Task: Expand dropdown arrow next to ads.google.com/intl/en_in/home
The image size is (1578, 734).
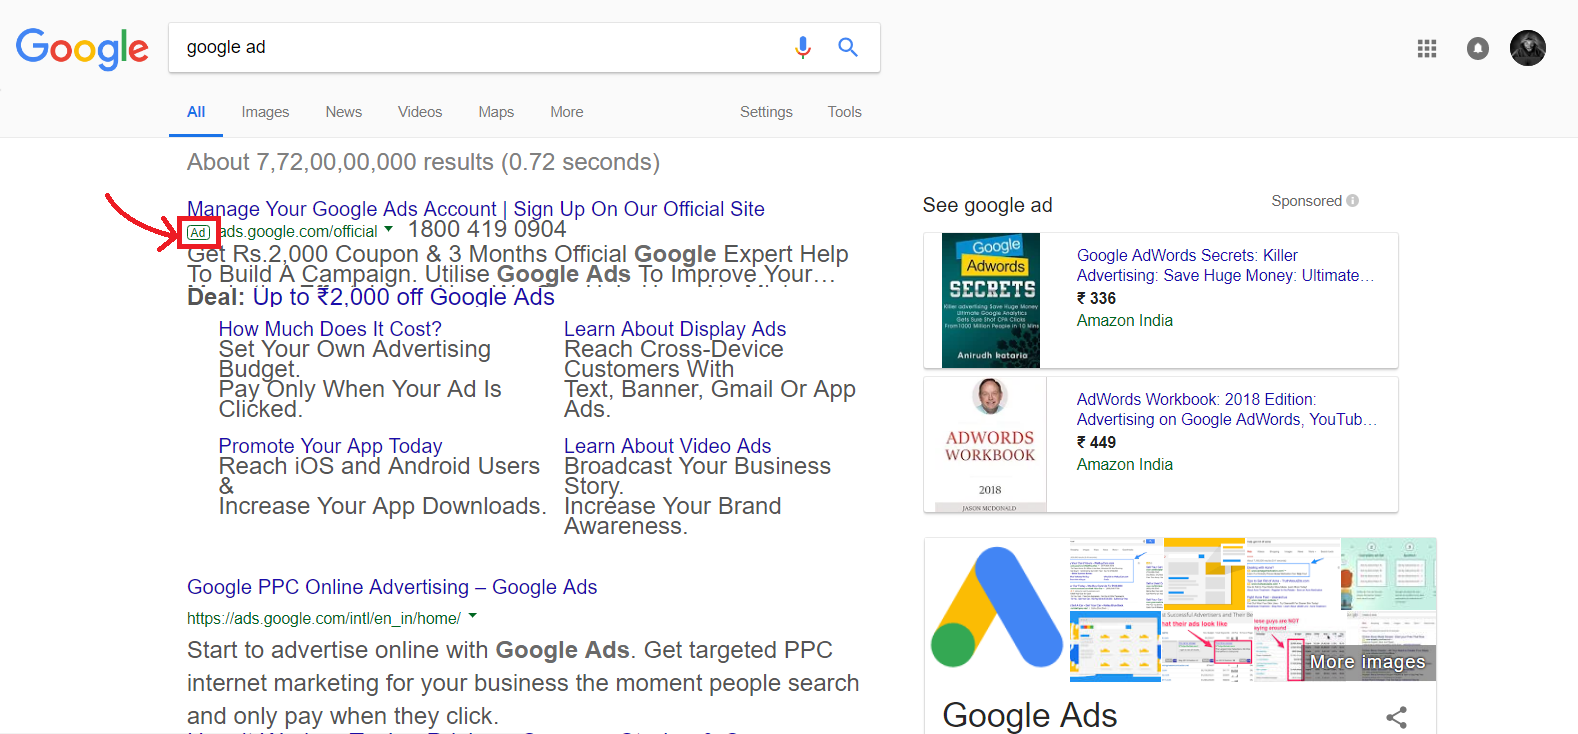Action: click(x=473, y=616)
